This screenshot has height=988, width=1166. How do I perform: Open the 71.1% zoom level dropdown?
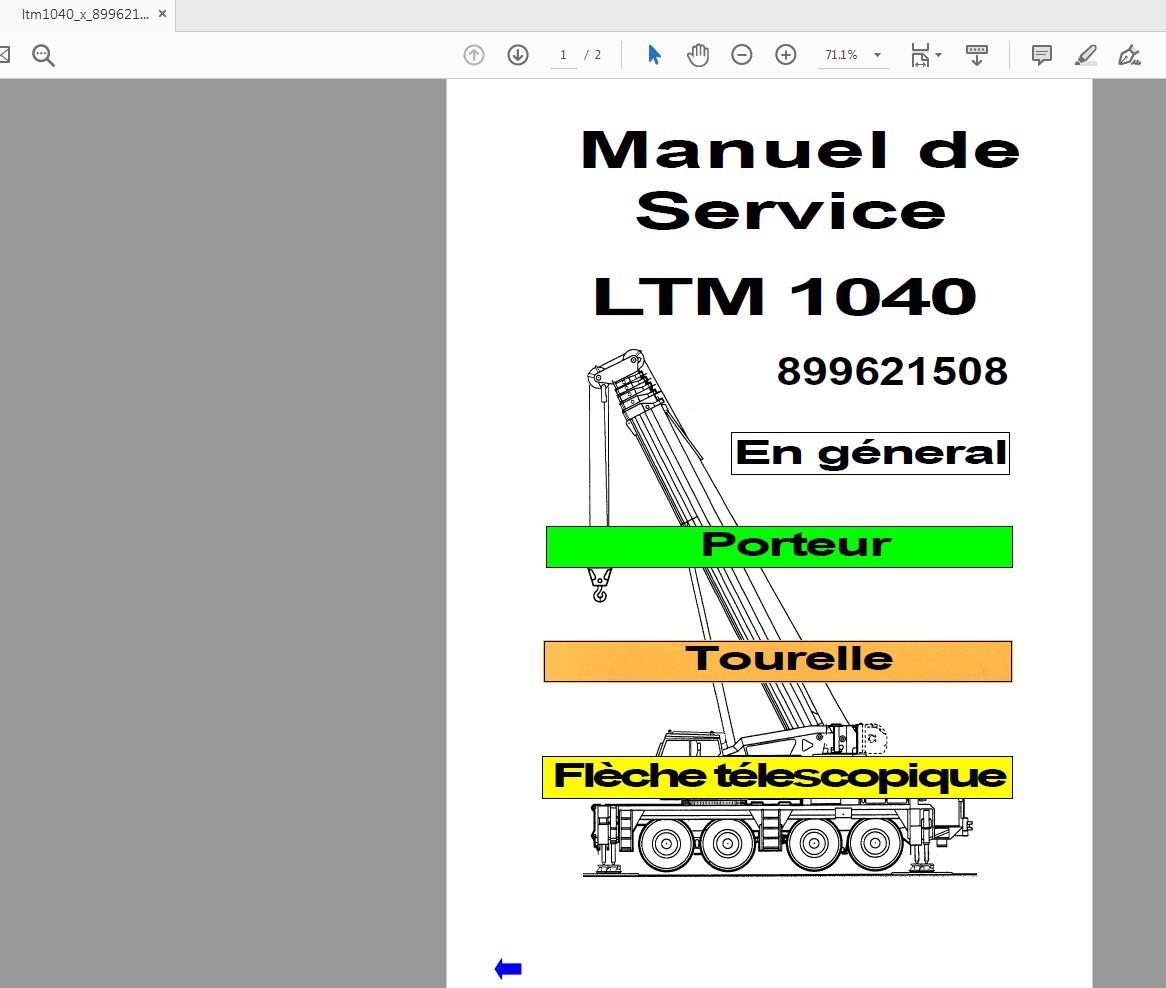click(853, 55)
